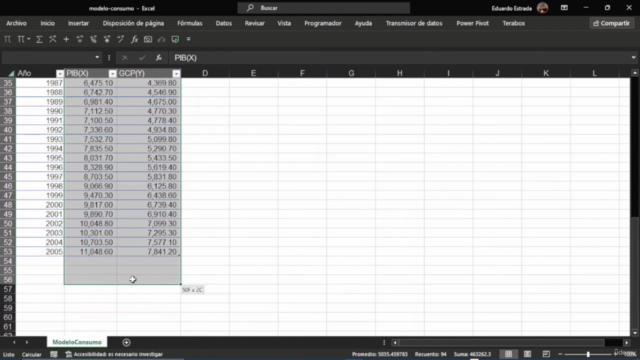The image size is (640, 360).
Task: Click horizontal scrollbar left arrow
Action: click(x=395, y=342)
